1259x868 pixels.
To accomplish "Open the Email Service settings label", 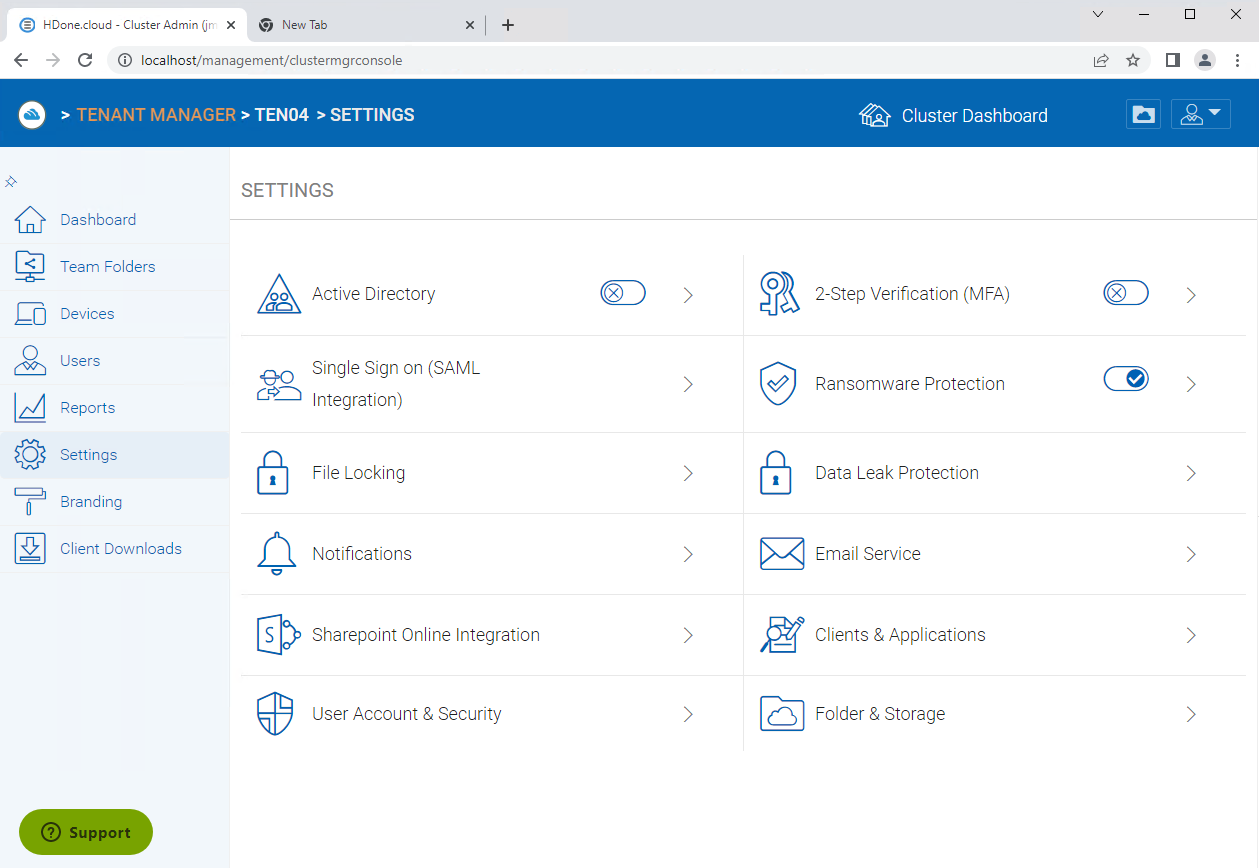I will (x=868, y=554).
